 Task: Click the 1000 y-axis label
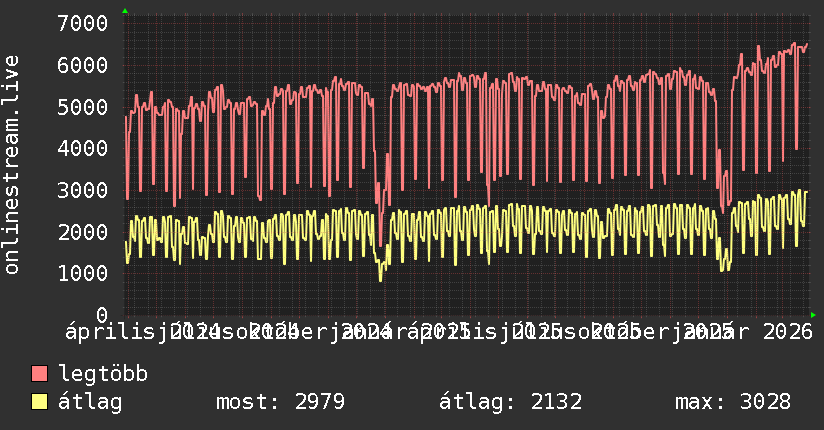(x=83, y=273)
